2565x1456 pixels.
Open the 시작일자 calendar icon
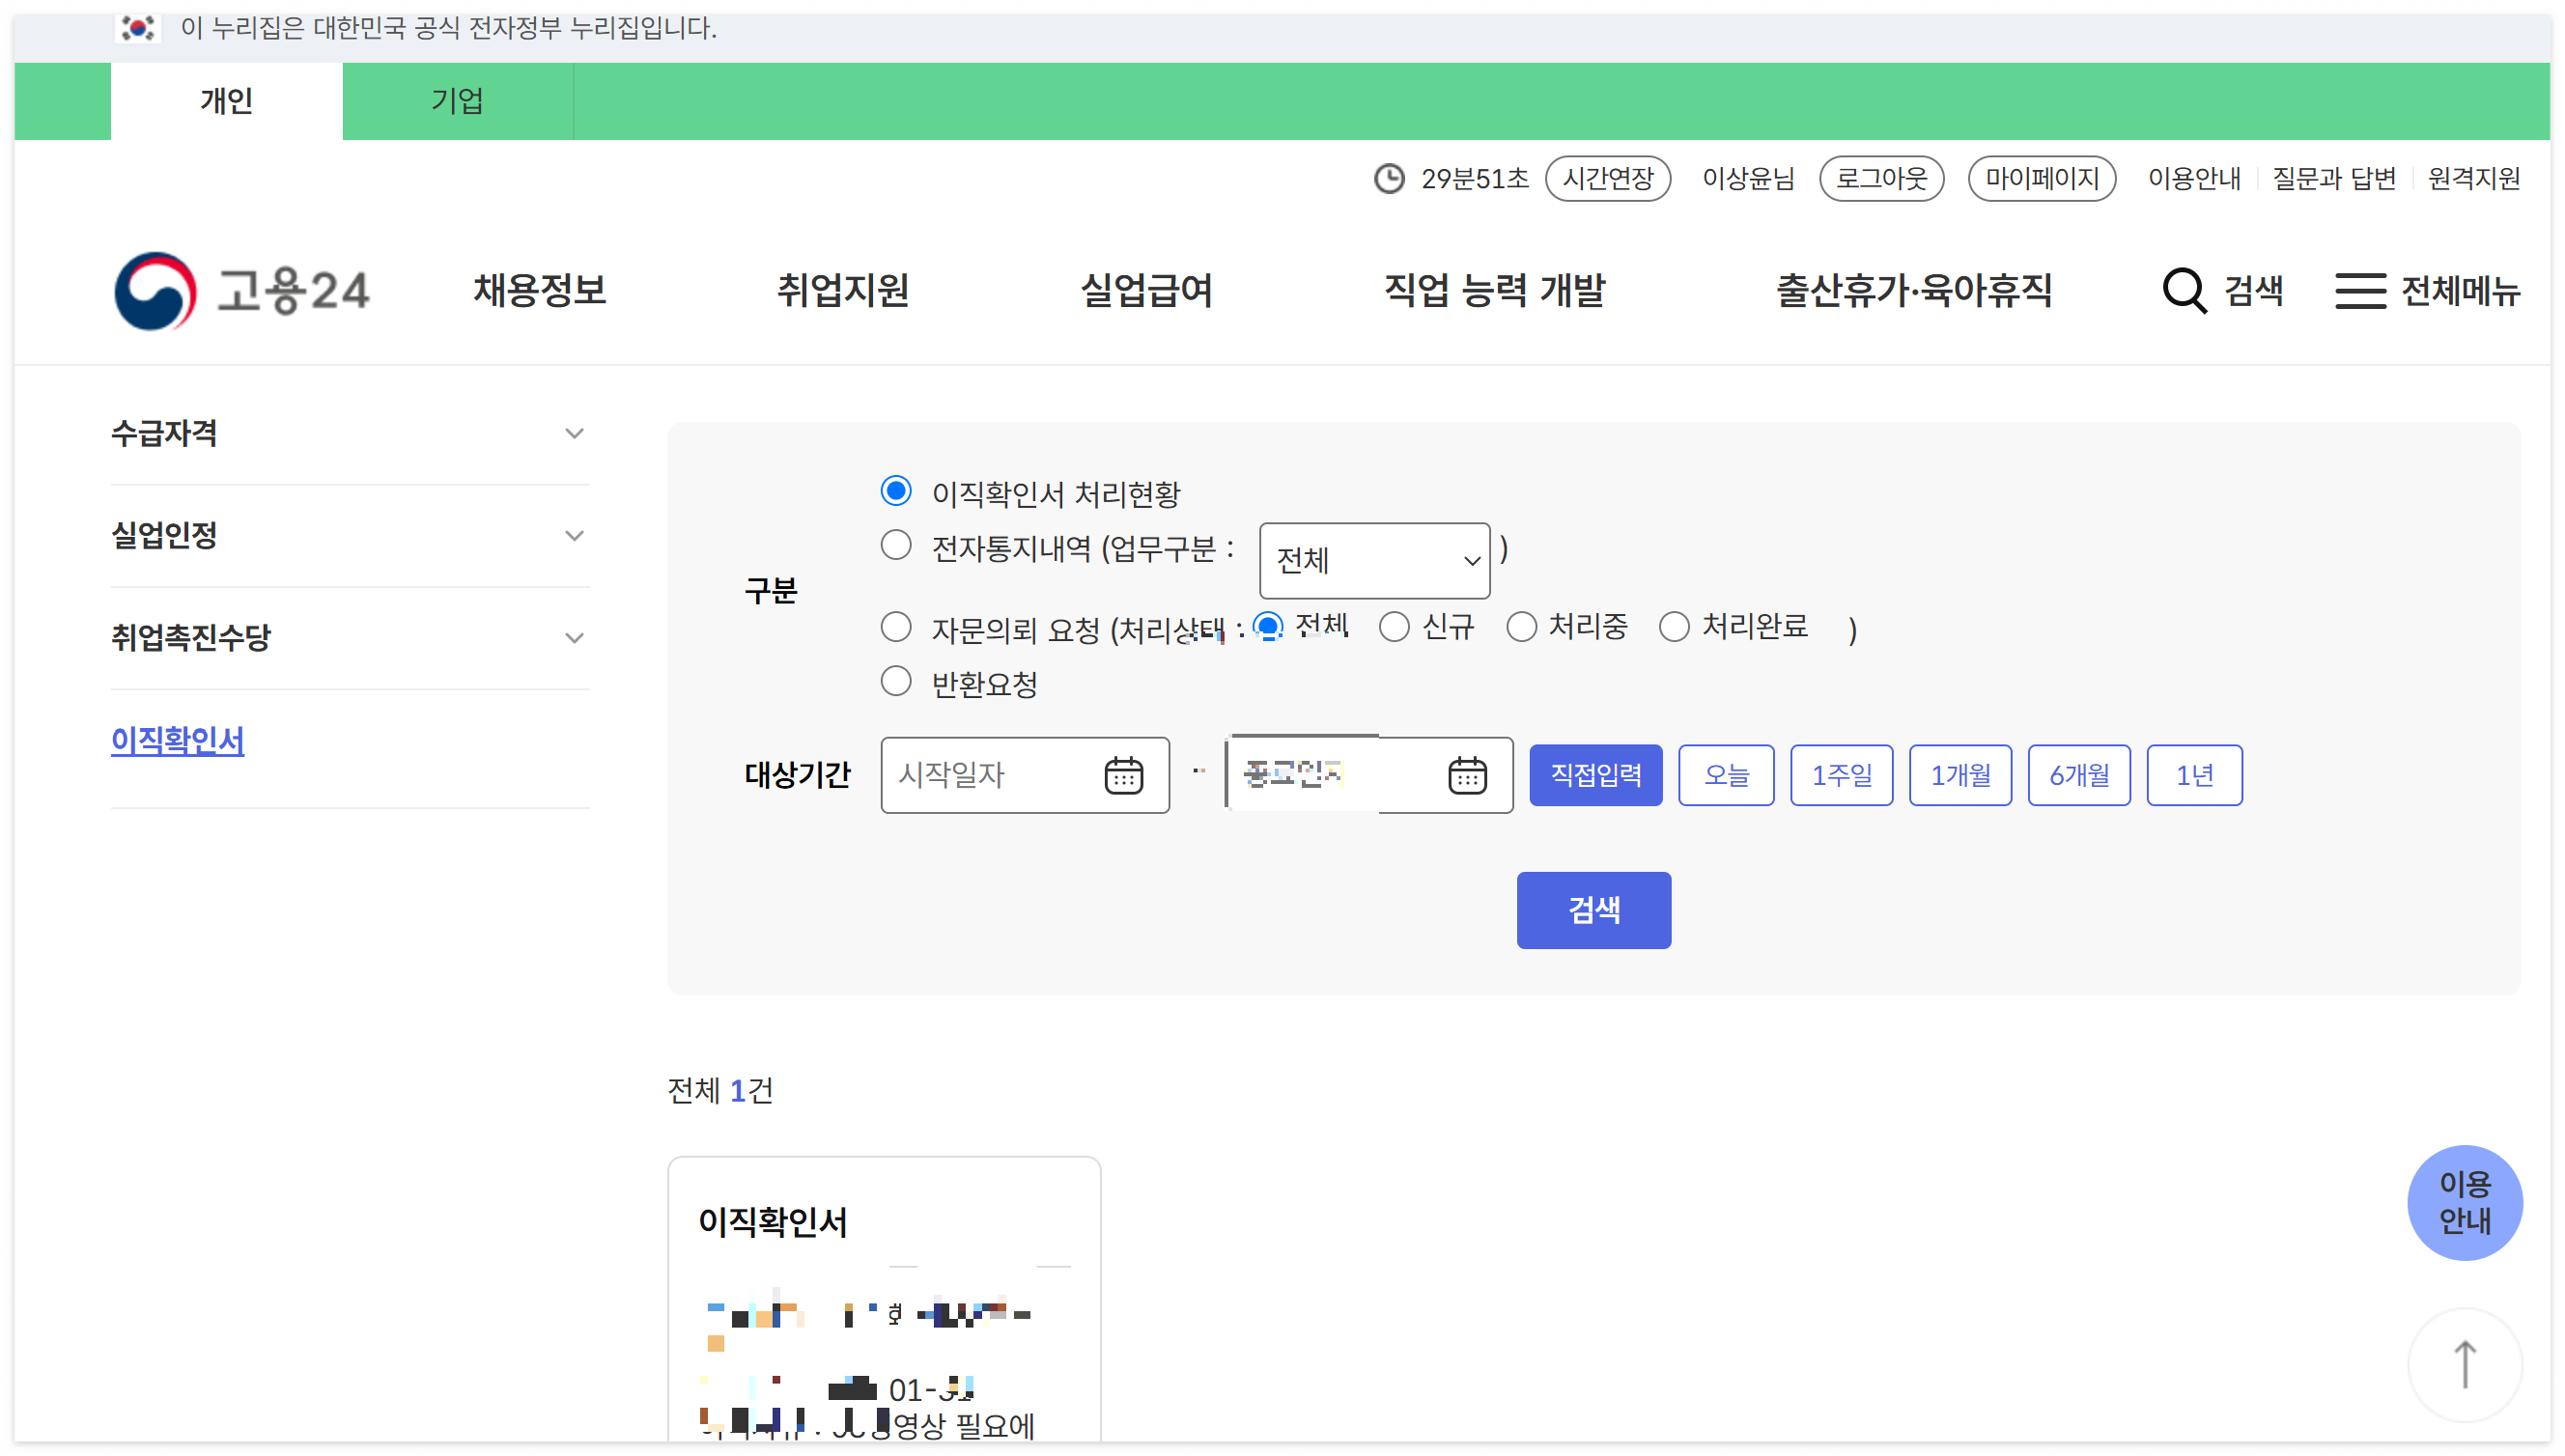click(x=1123, y=775)
